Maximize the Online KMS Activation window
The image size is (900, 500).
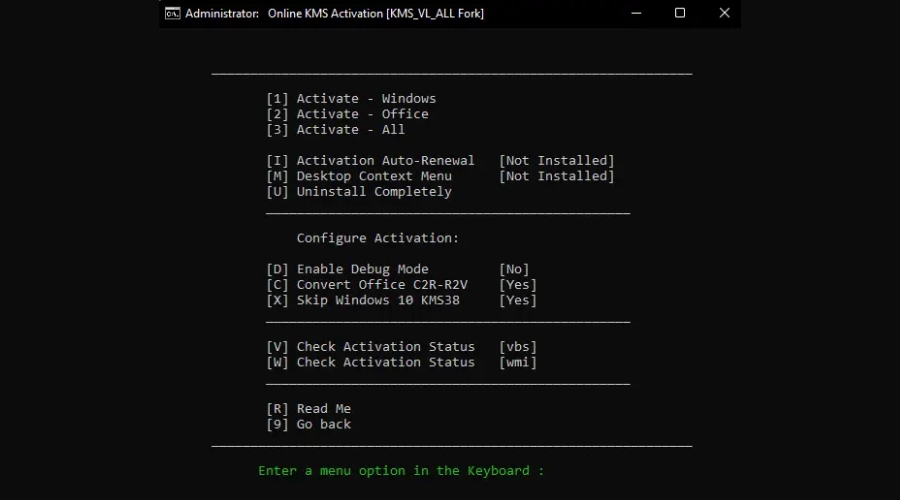click(x=680, y=13)
